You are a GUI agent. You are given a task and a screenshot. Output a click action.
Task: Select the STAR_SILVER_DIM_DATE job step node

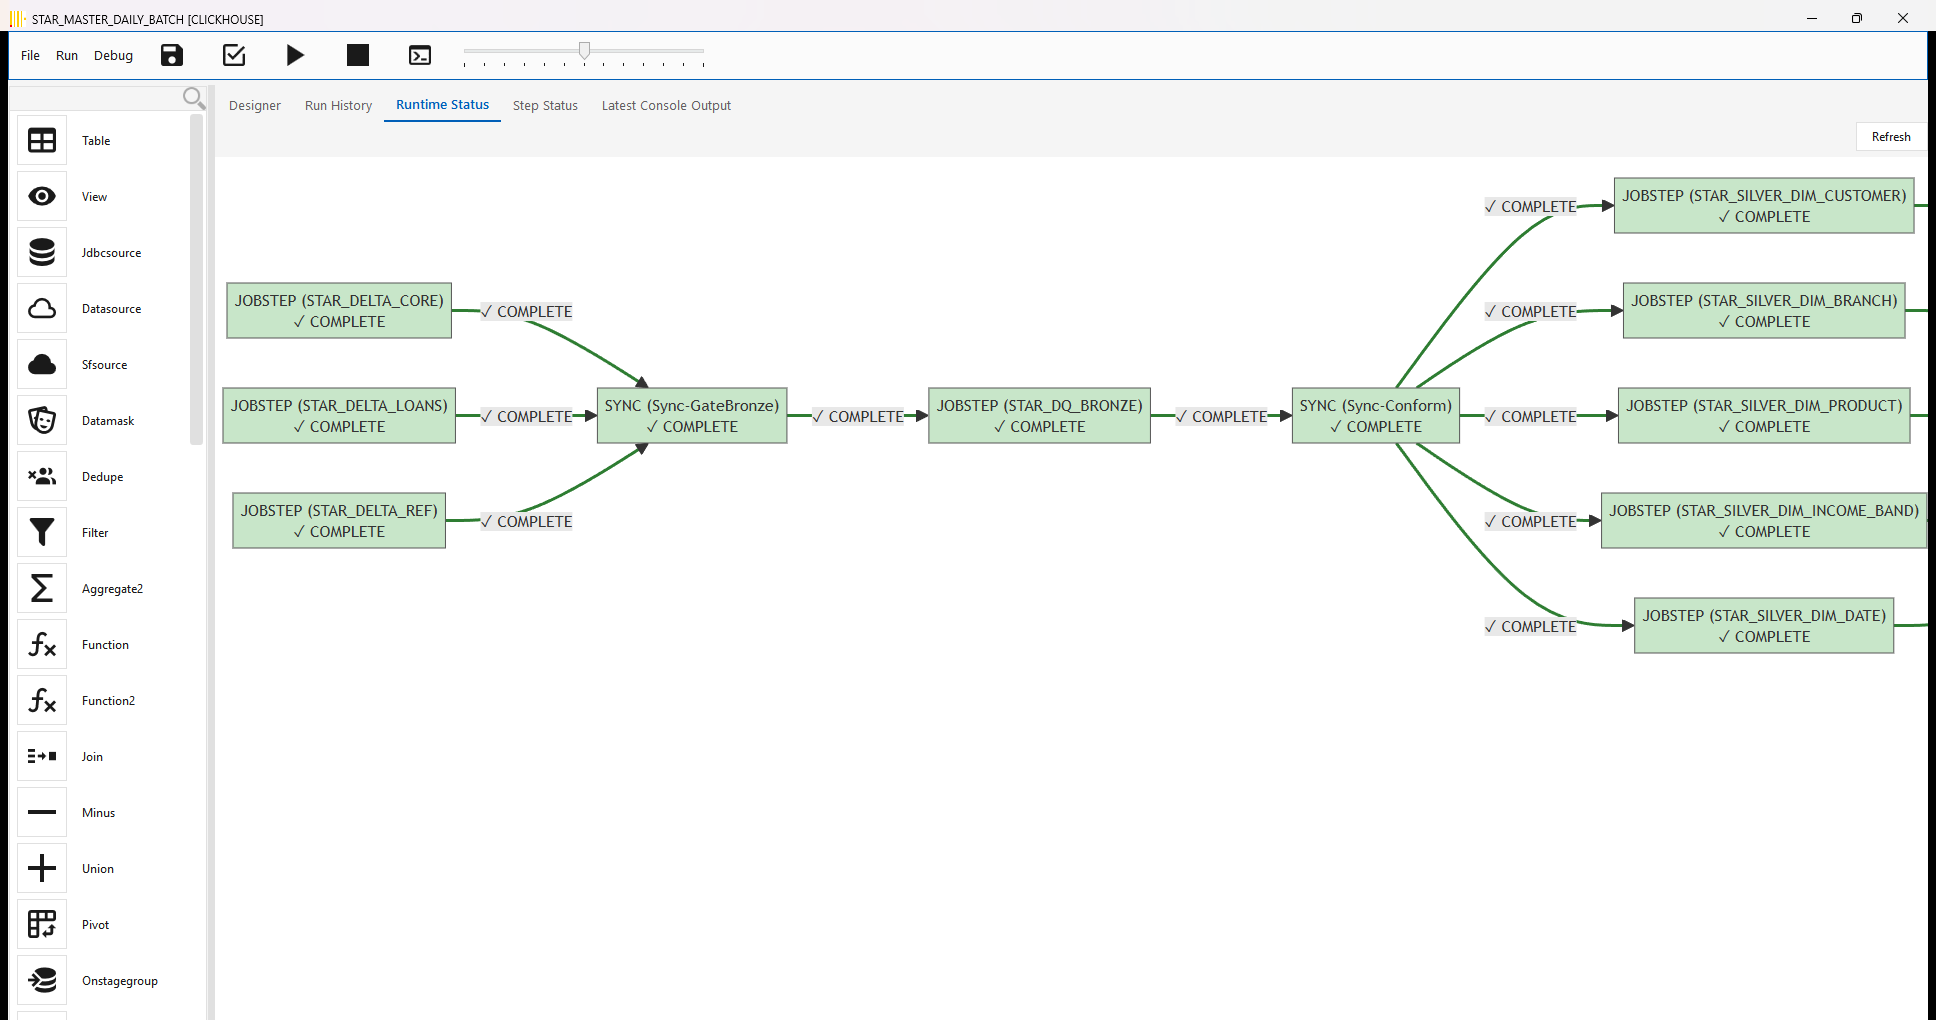coord(1764,626)
